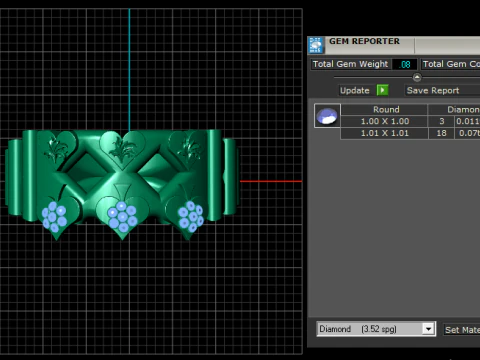Click the Total Gem Weight label

click(350, 64)
